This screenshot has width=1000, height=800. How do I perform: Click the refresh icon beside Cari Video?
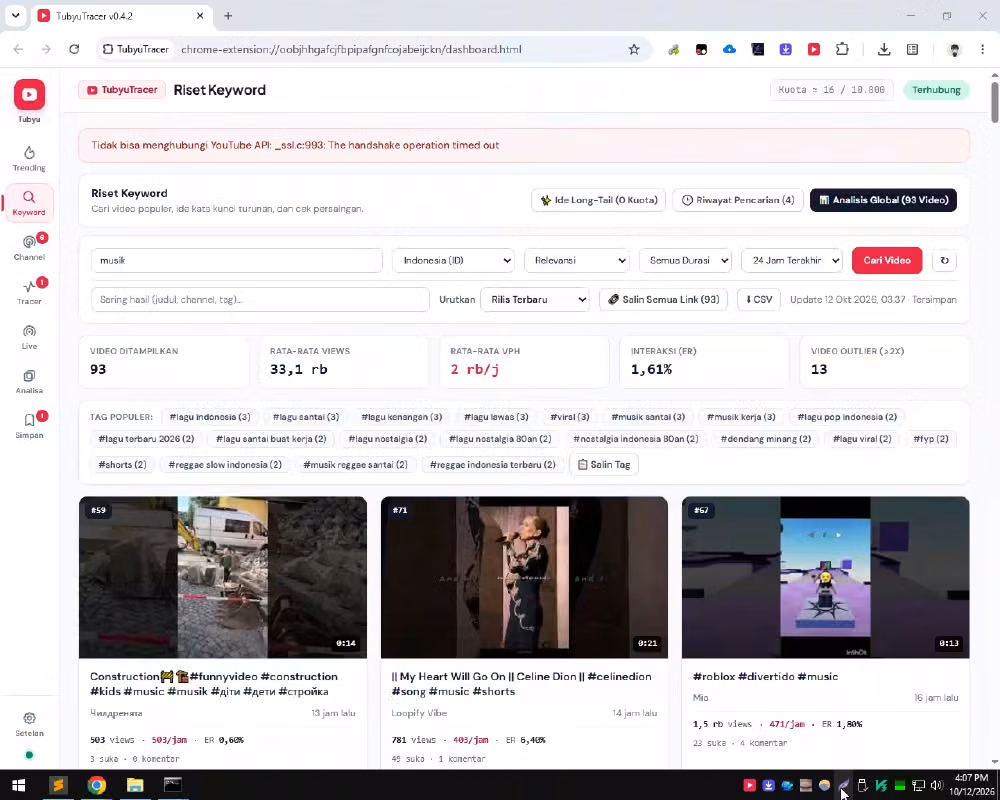(945, 260)
